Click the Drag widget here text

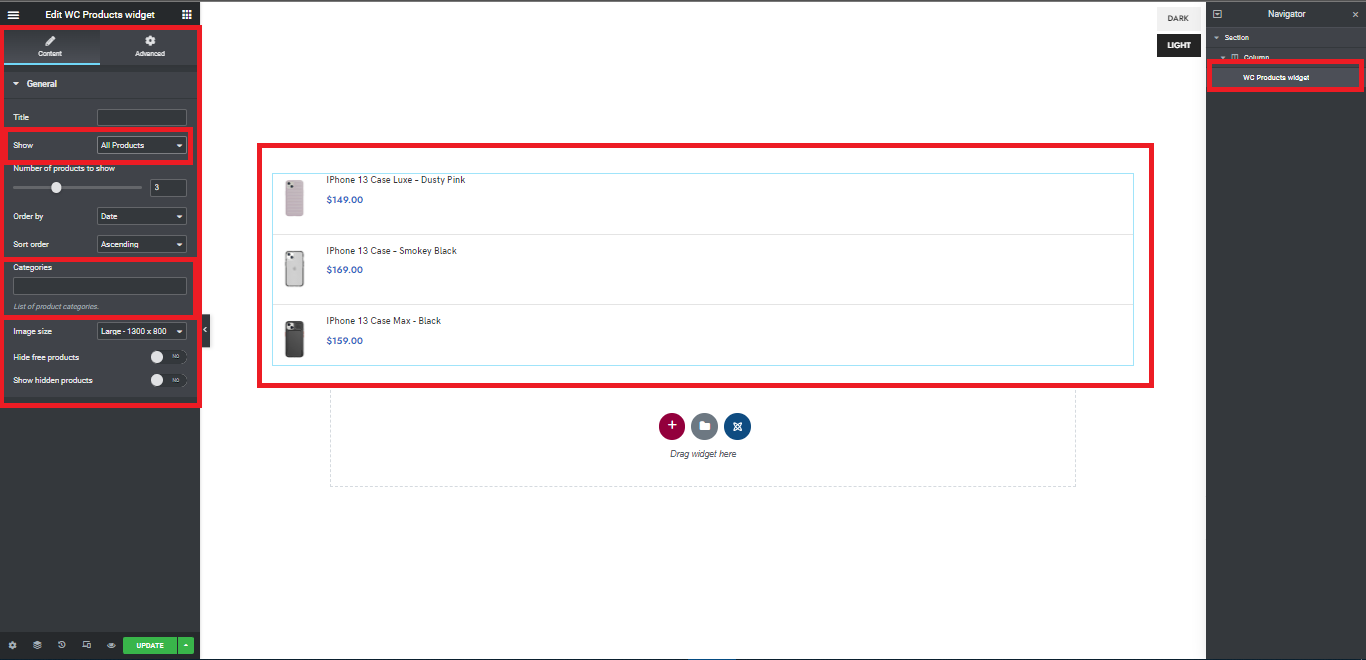pos(703,454)
